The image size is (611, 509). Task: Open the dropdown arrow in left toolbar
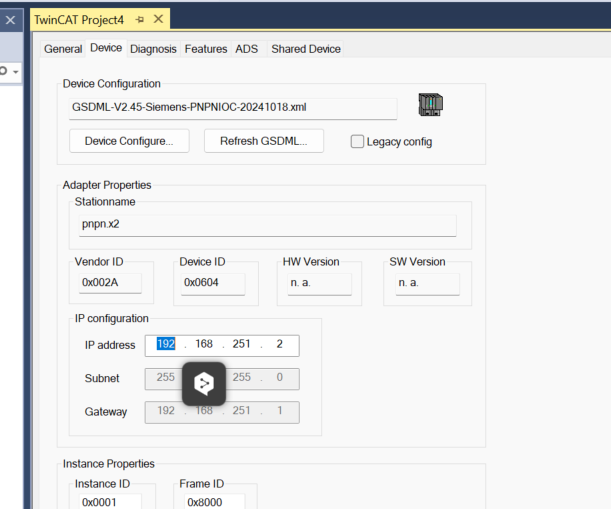pos(16,72)
